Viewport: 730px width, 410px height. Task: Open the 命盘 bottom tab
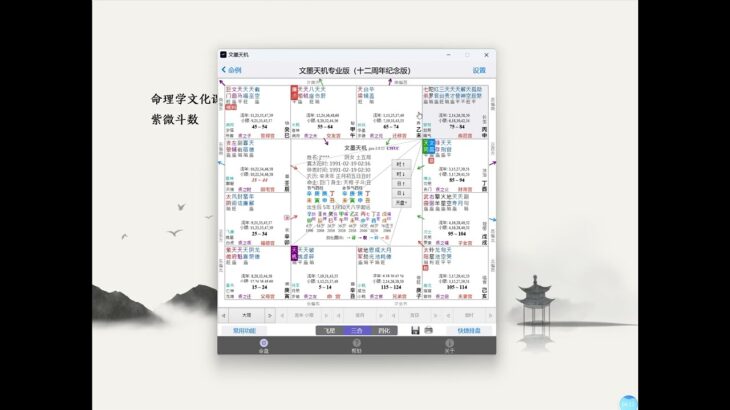[264, 346]
